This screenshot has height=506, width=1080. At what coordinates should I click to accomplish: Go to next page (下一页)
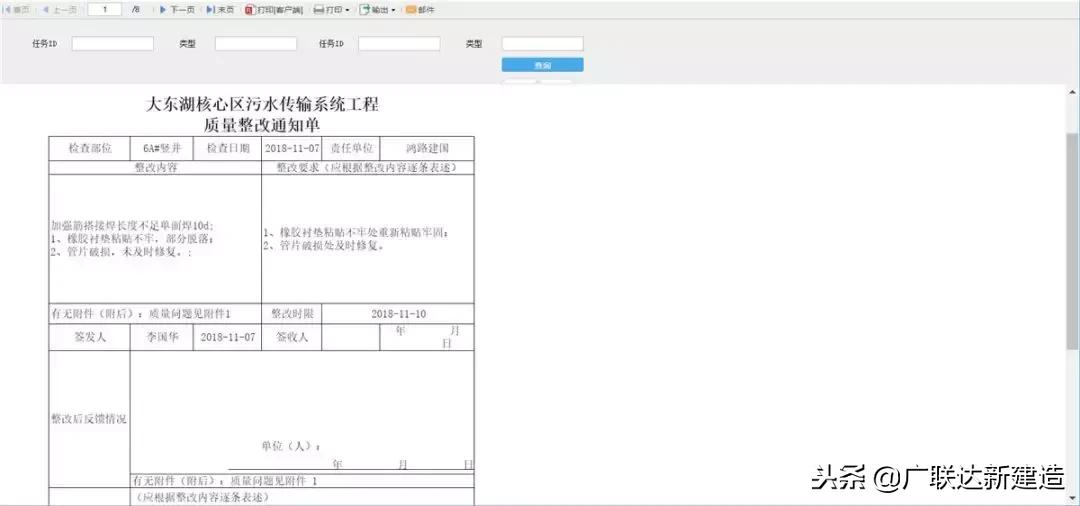click(177, 10)
